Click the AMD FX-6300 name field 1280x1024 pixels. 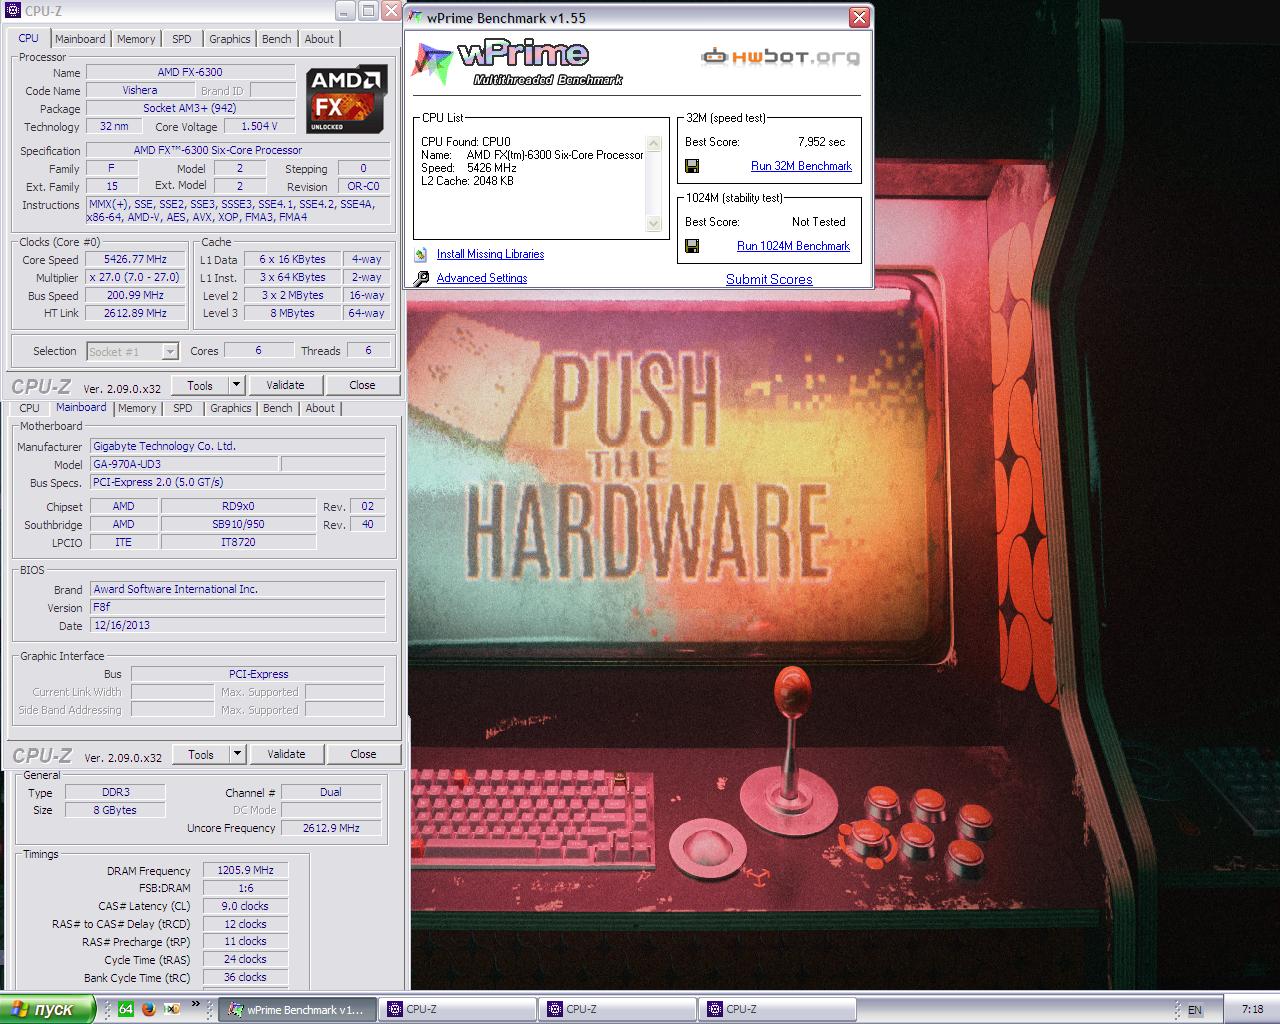[190, 72]
